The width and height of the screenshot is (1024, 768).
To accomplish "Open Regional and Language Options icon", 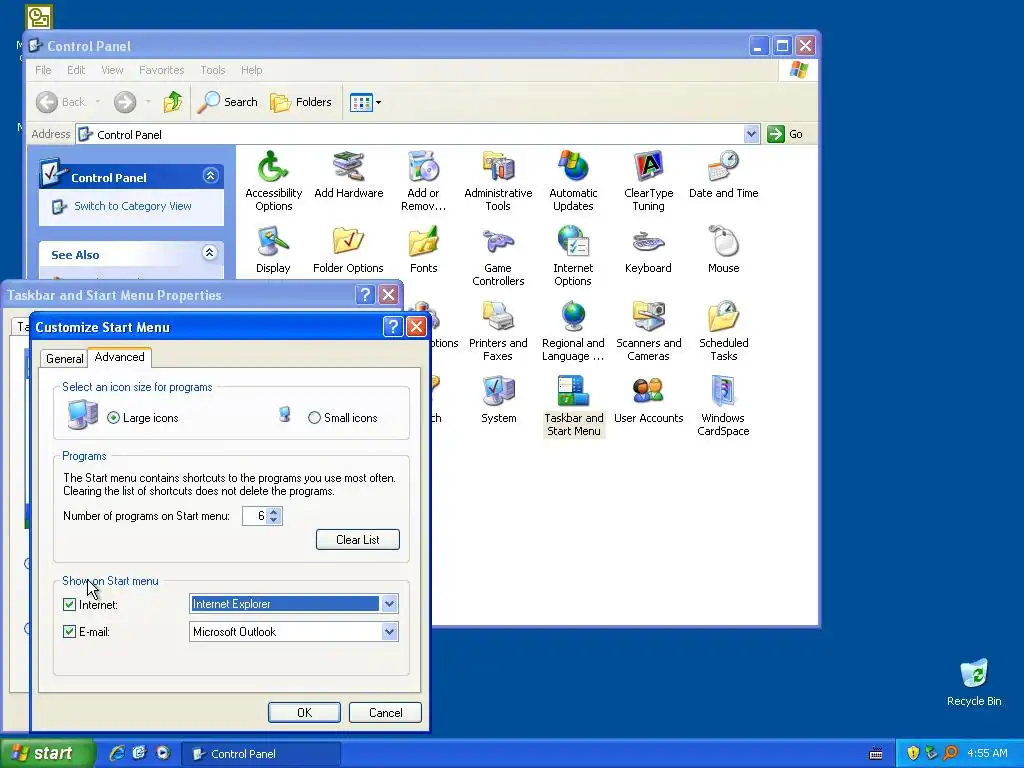I will tap(573, 331).
